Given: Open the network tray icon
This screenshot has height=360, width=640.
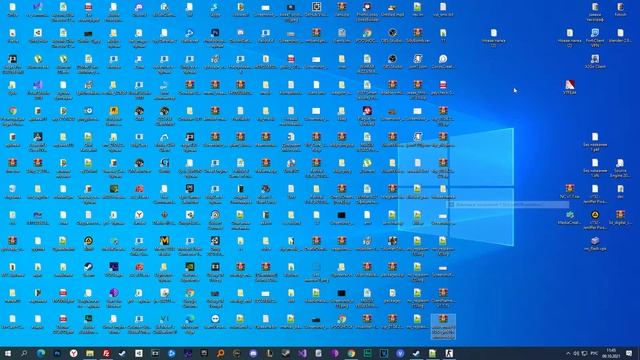Looking at the screenshot, I should [584, 353].
